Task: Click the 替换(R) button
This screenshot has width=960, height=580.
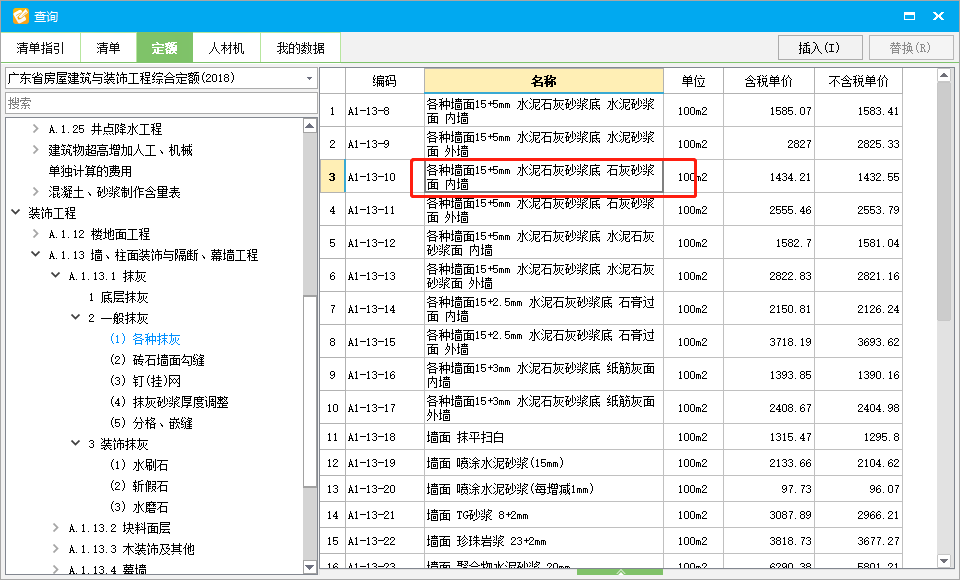Action: click(910, 48)
